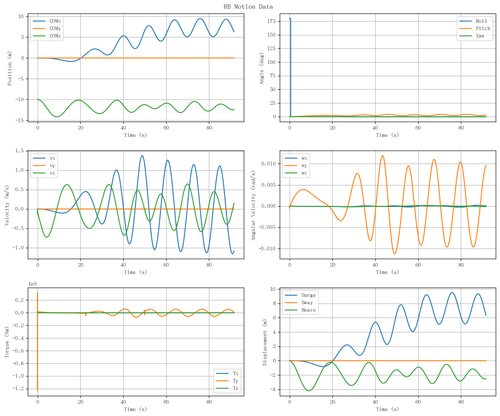Click the blue line swatch beside COMx
This screenshot has height=416, width=500.
tap(39, 21)
